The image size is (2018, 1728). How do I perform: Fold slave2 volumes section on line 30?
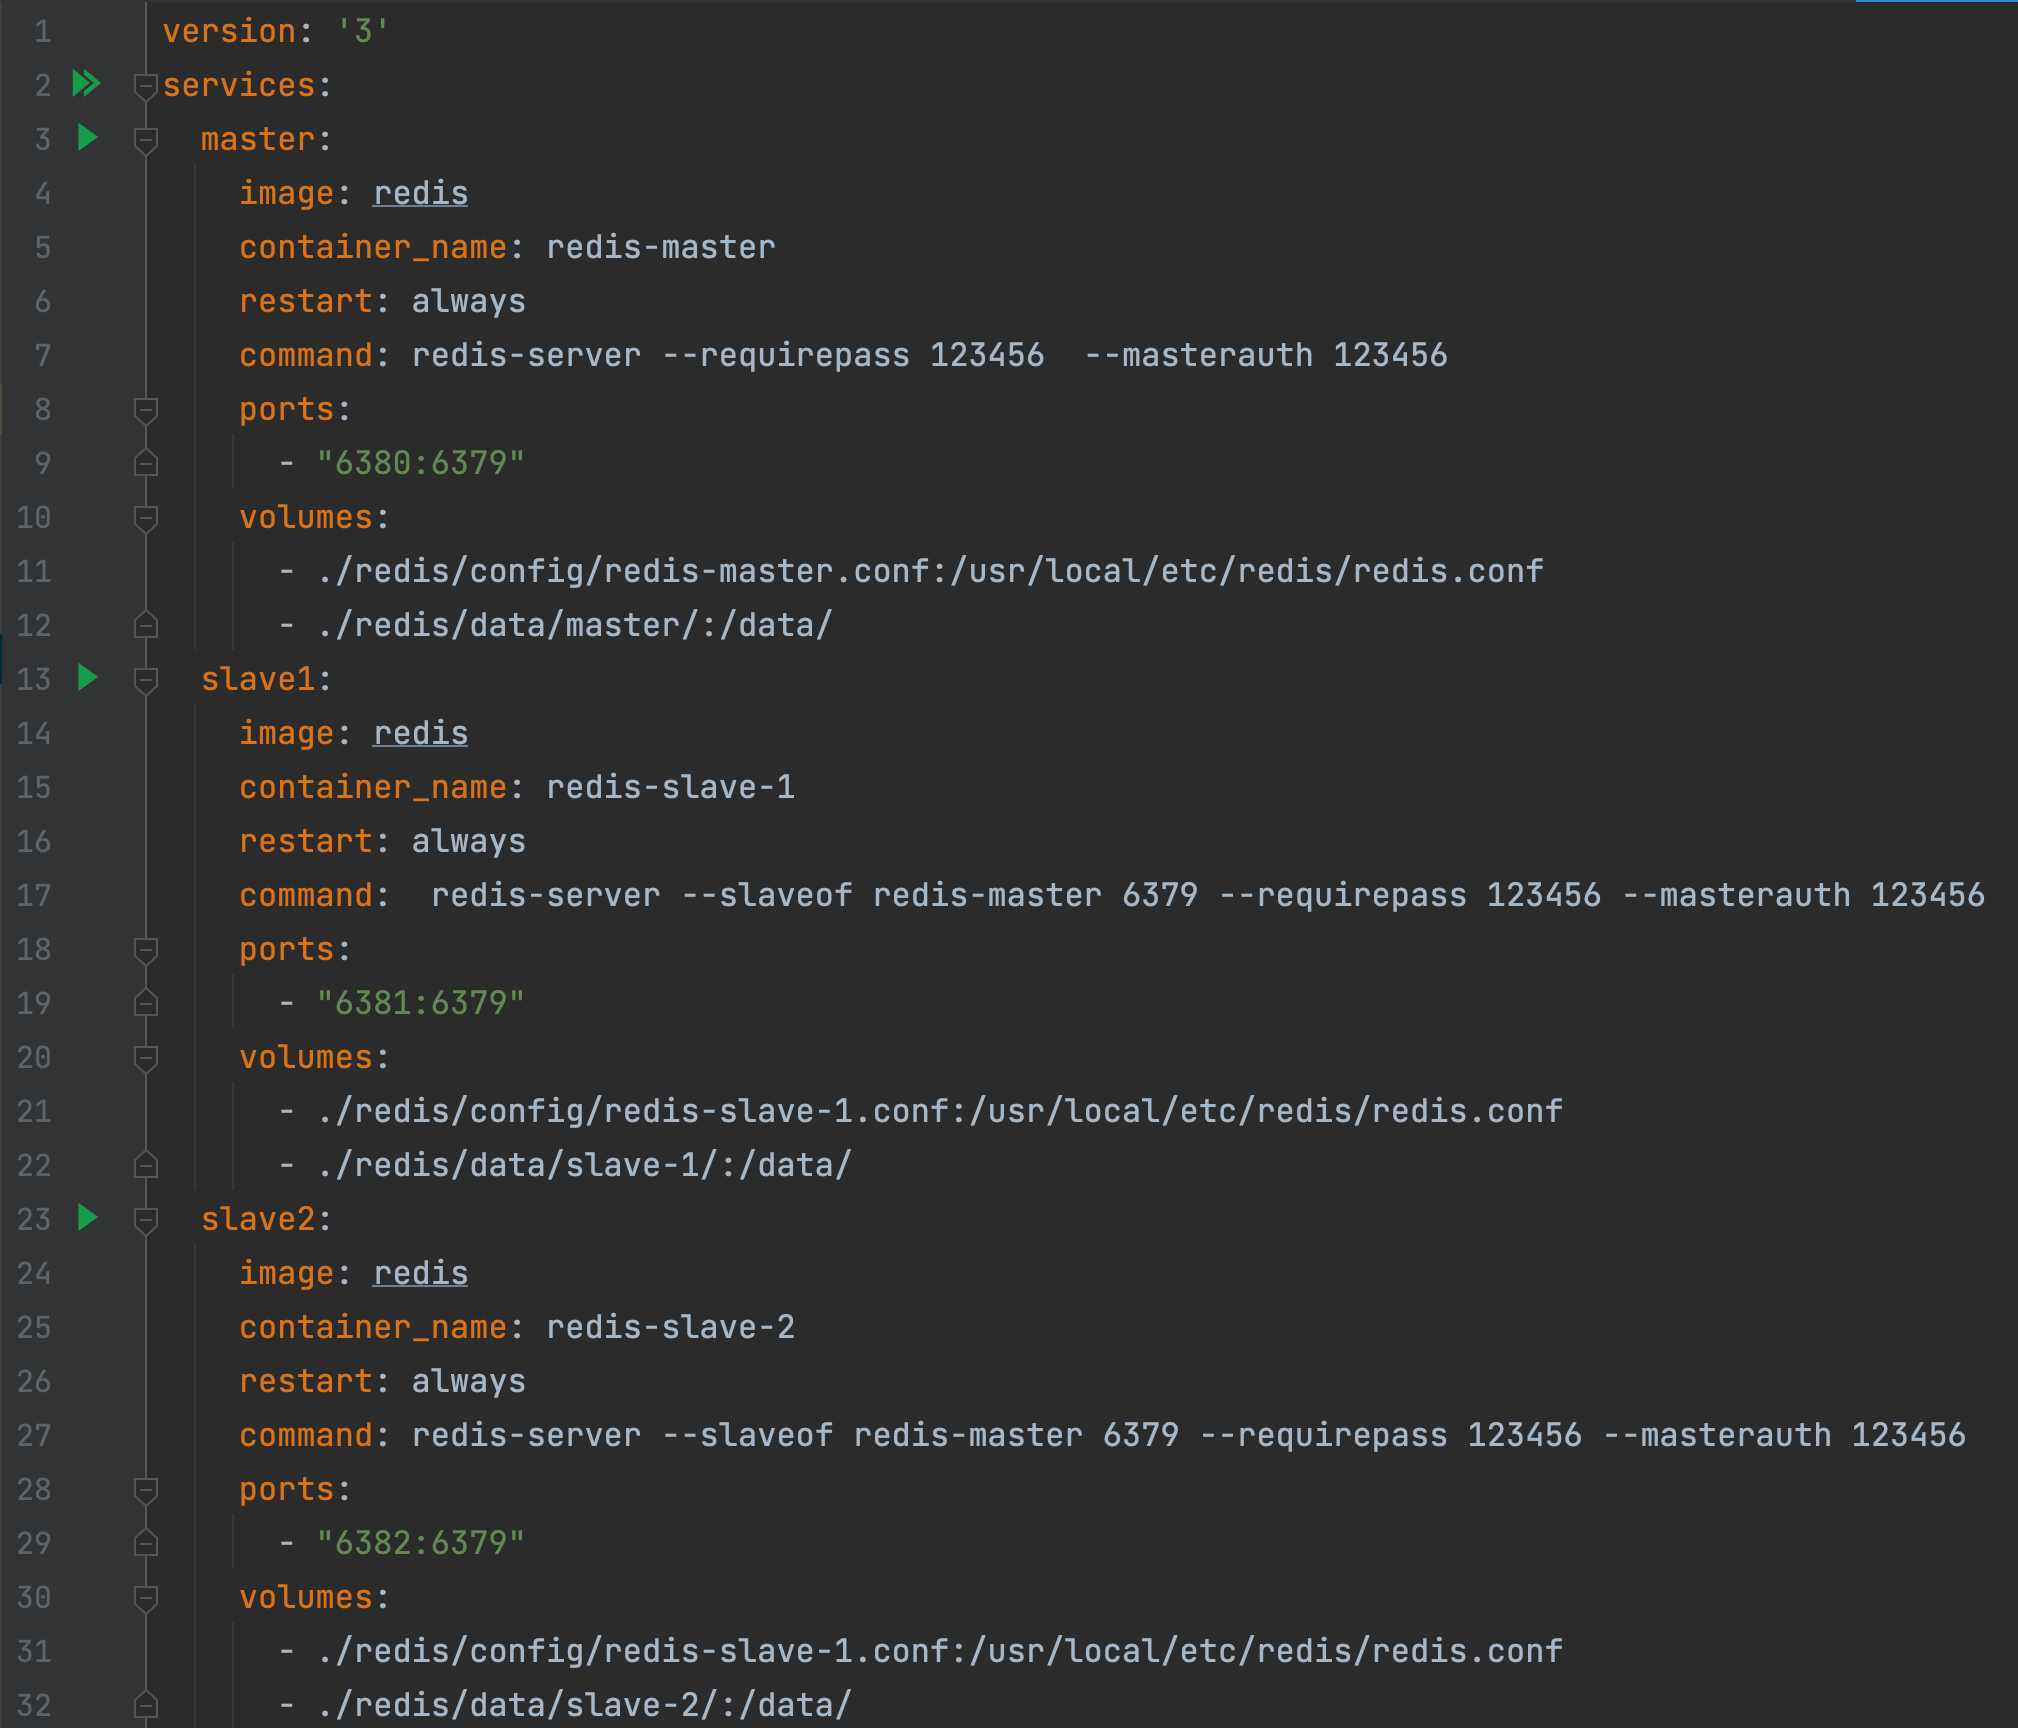[x=146, y=1598]
